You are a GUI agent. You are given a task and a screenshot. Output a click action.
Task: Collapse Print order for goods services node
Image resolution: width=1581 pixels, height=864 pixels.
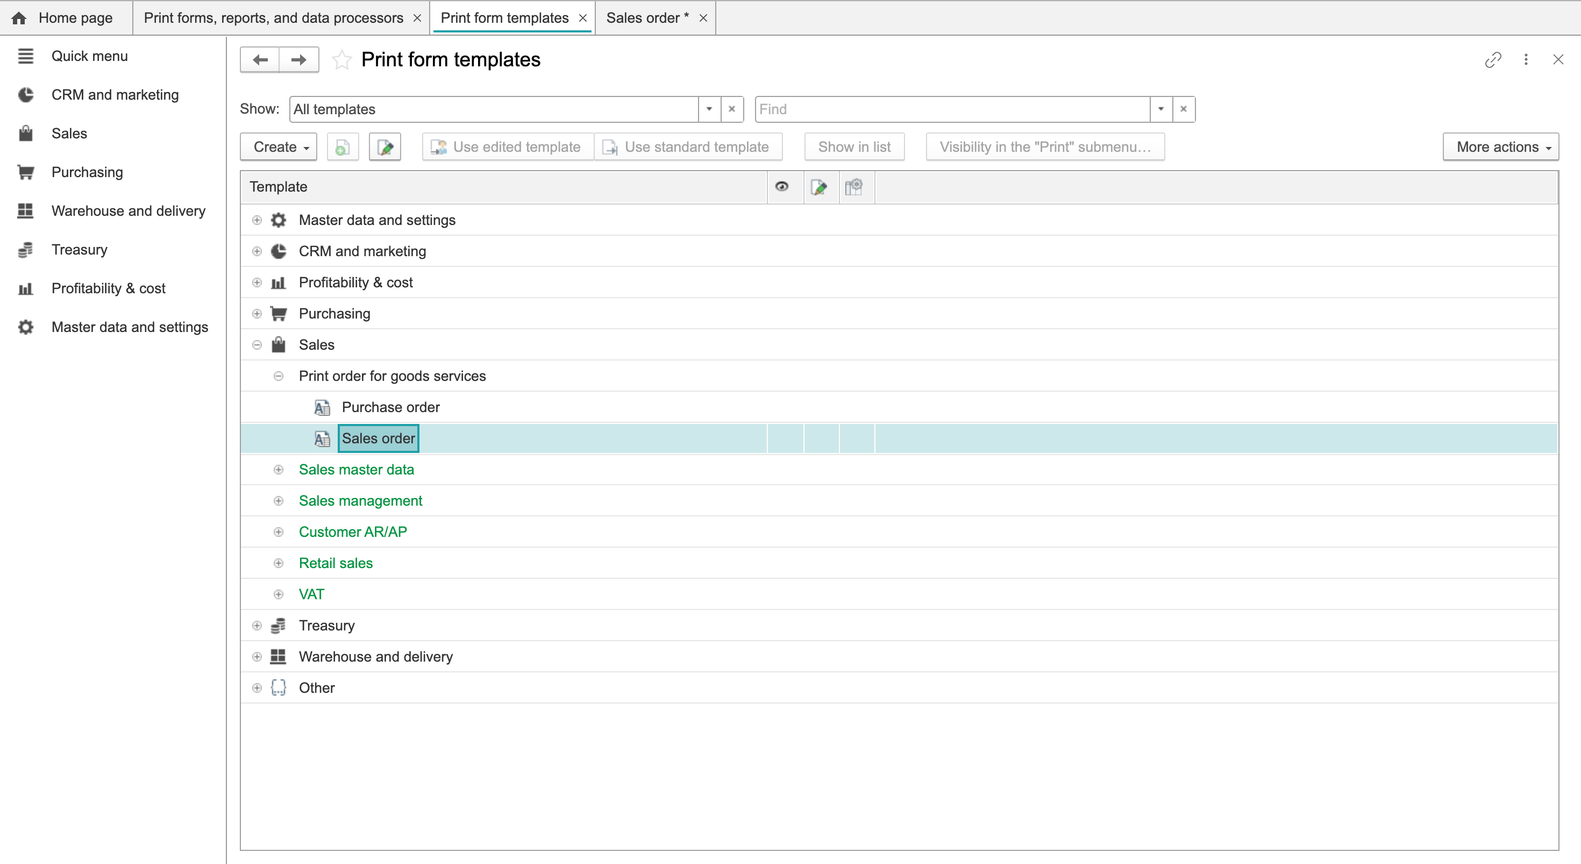[x=279, y=376]
